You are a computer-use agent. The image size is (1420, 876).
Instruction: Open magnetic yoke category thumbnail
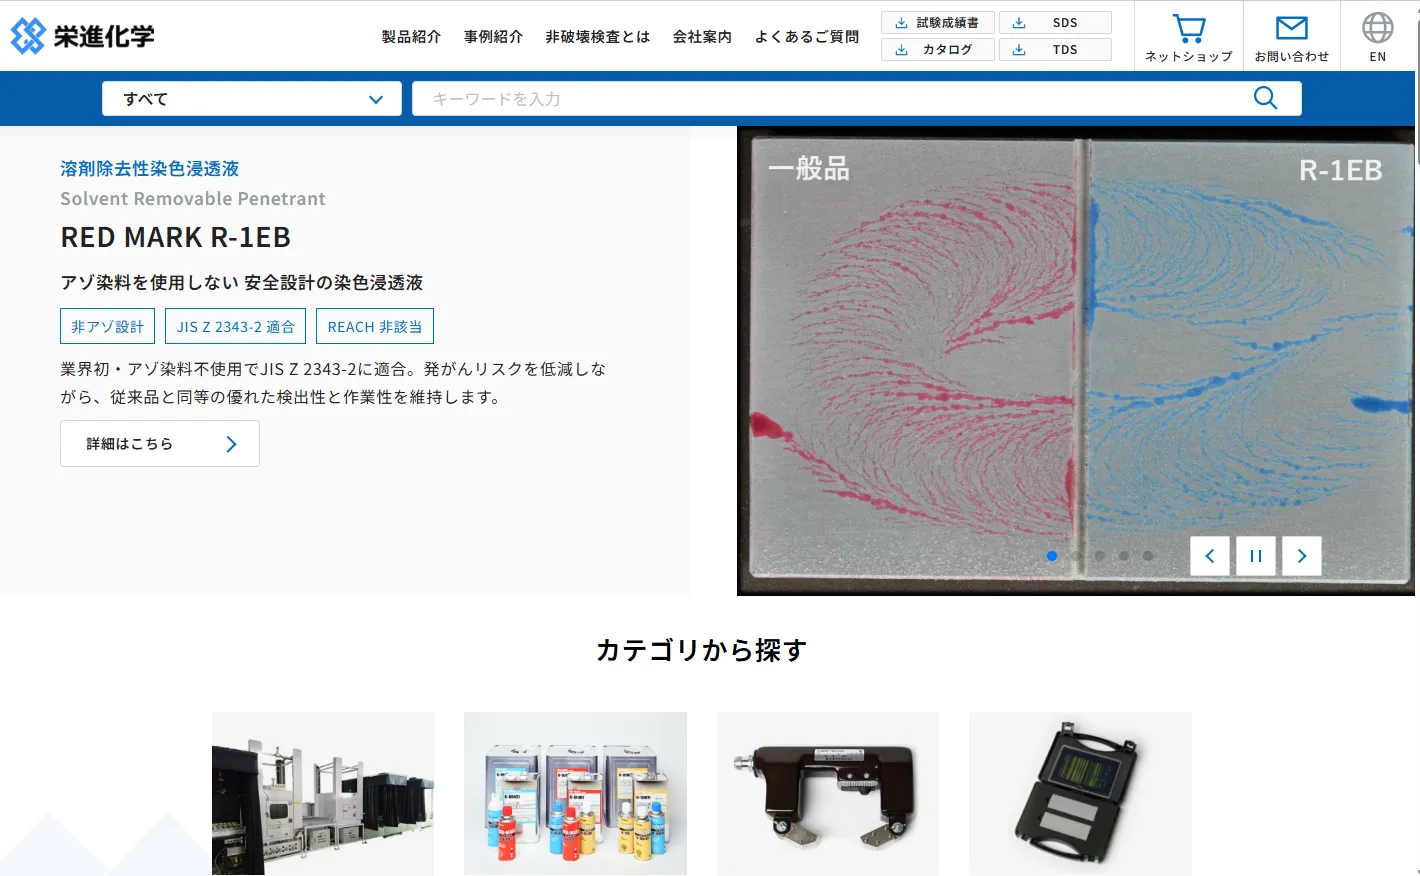click(828, 794)
